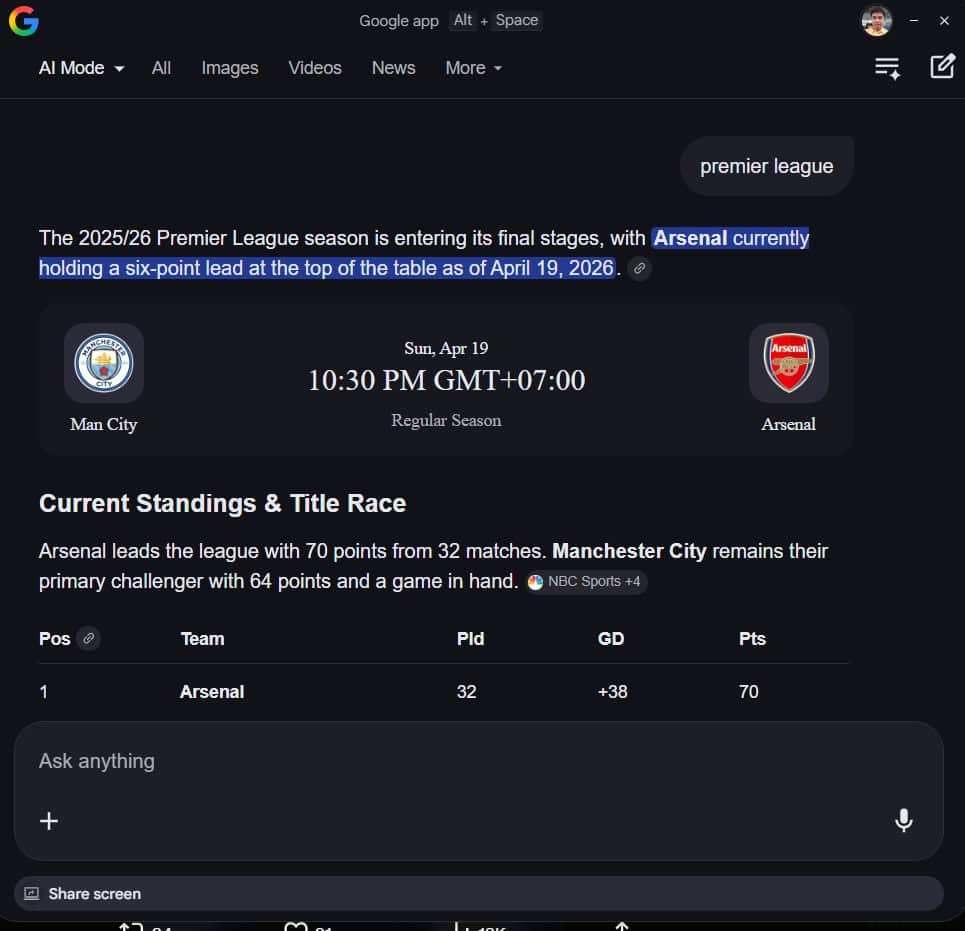Open the News tab
This screenshot has width=965, height=931.
click(393, 68)
